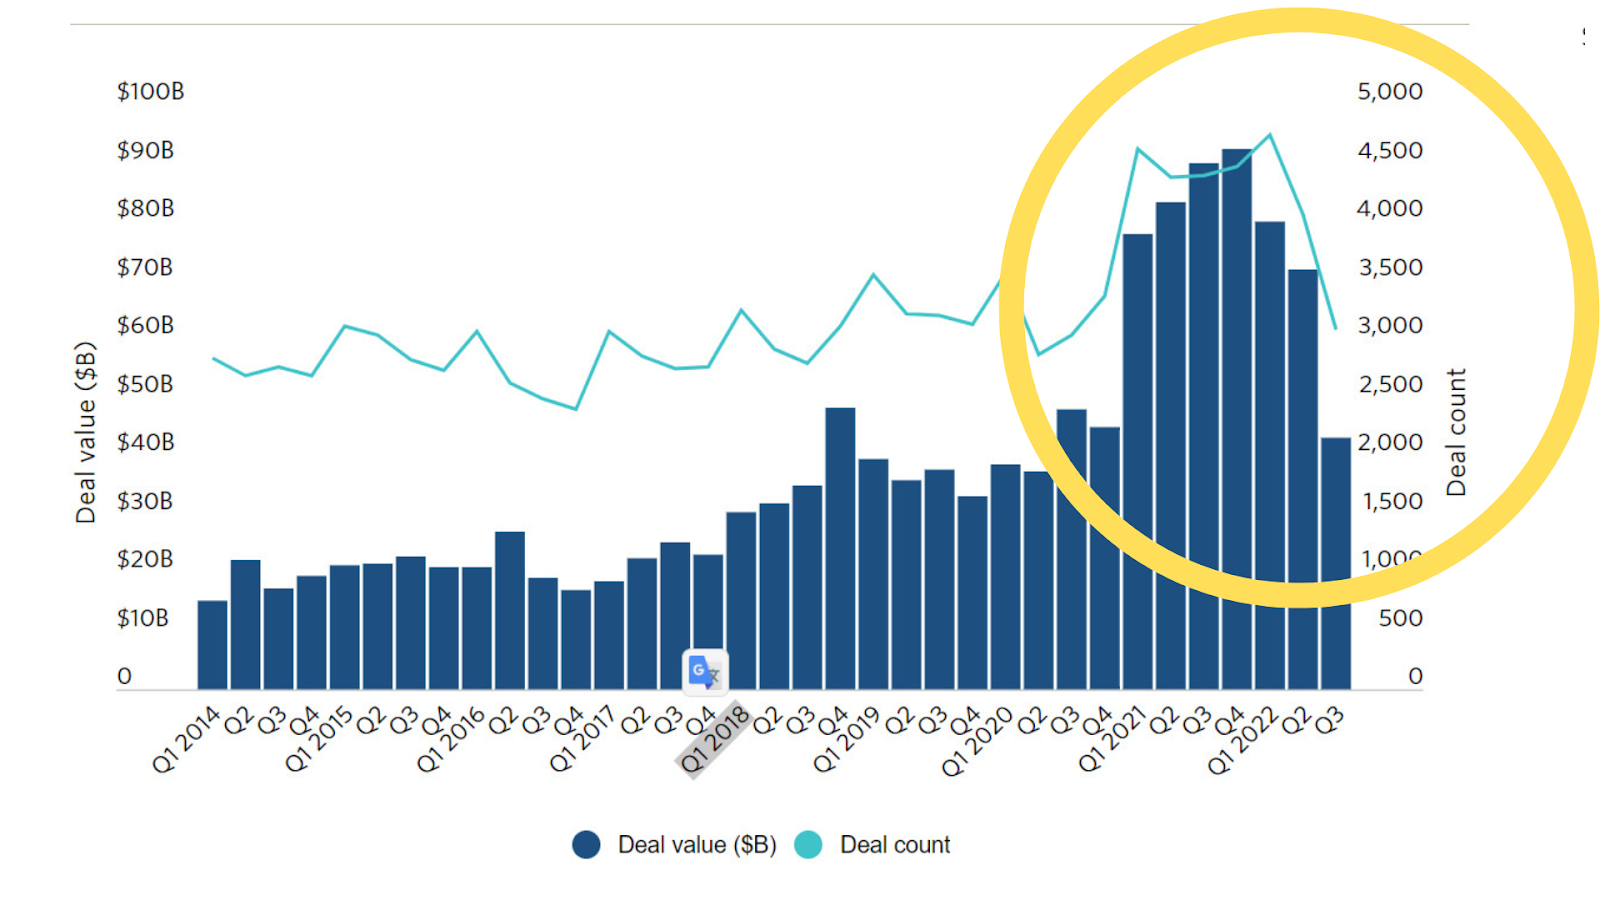Image resolution: width=1600 pixels, height=900 pixels.
Task: Click the last bar for Q3 2022
Action: 1335,563
